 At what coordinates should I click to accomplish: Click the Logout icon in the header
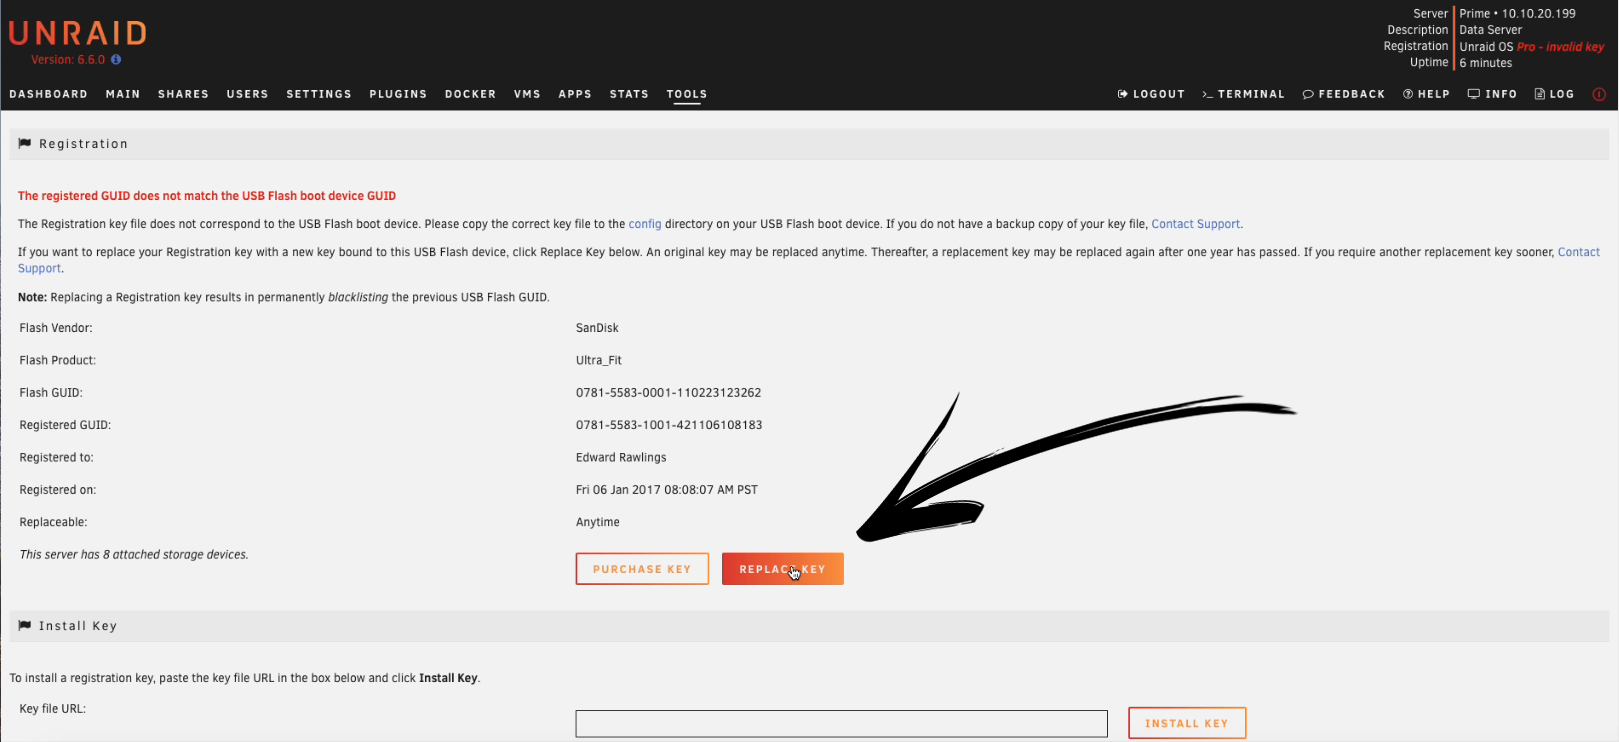1123,94
